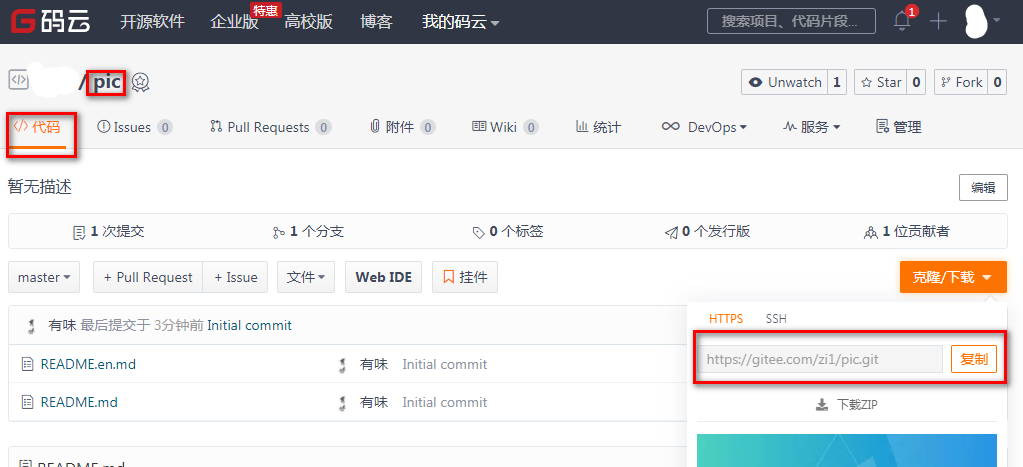Click the Fork count 0
1023x467 pixels.
(x=998, y=82)
